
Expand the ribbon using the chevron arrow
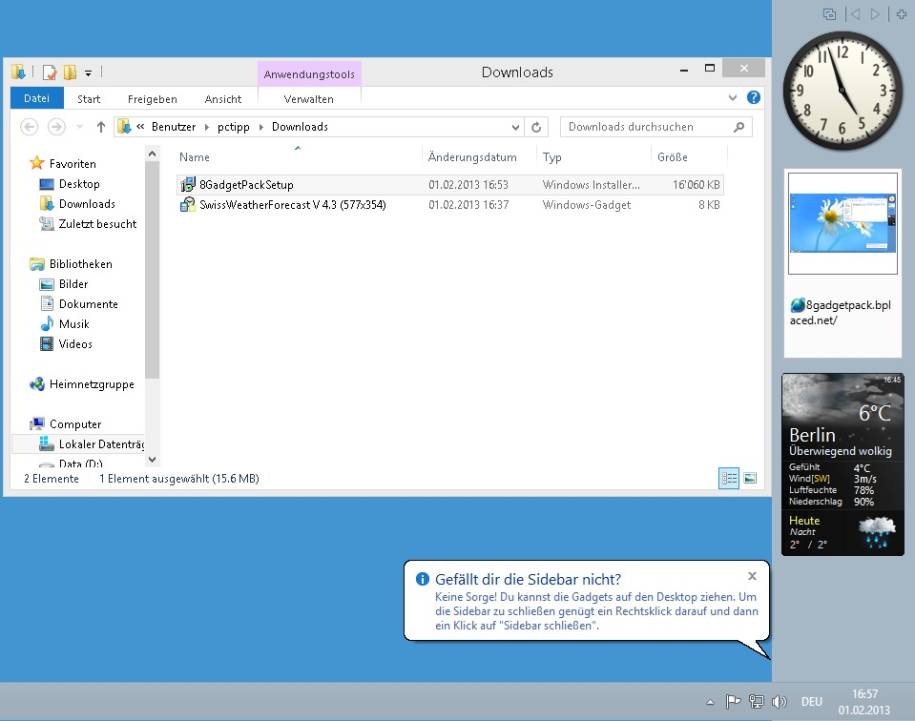[x=732, y=97]
